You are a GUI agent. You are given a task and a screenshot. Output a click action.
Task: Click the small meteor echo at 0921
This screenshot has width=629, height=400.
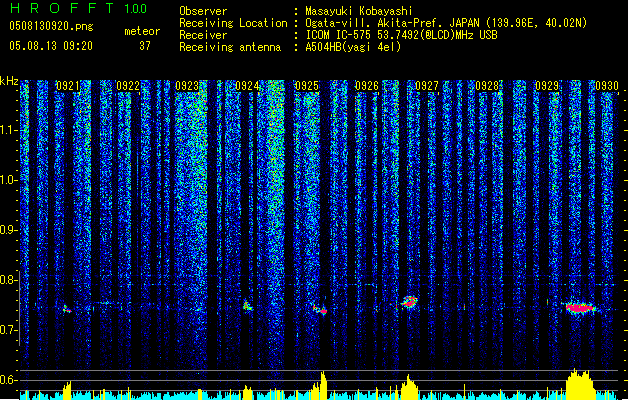[x=67, y=309]
